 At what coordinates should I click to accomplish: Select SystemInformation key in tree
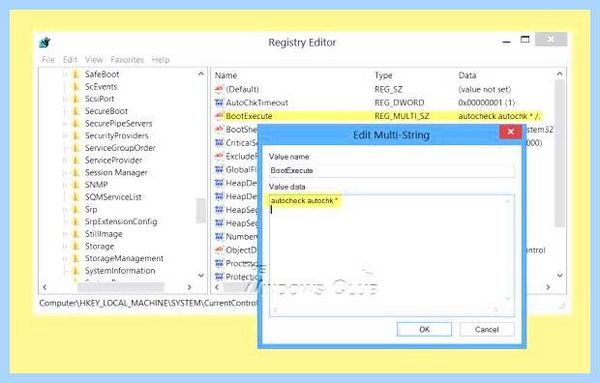(x=120, y=271)
